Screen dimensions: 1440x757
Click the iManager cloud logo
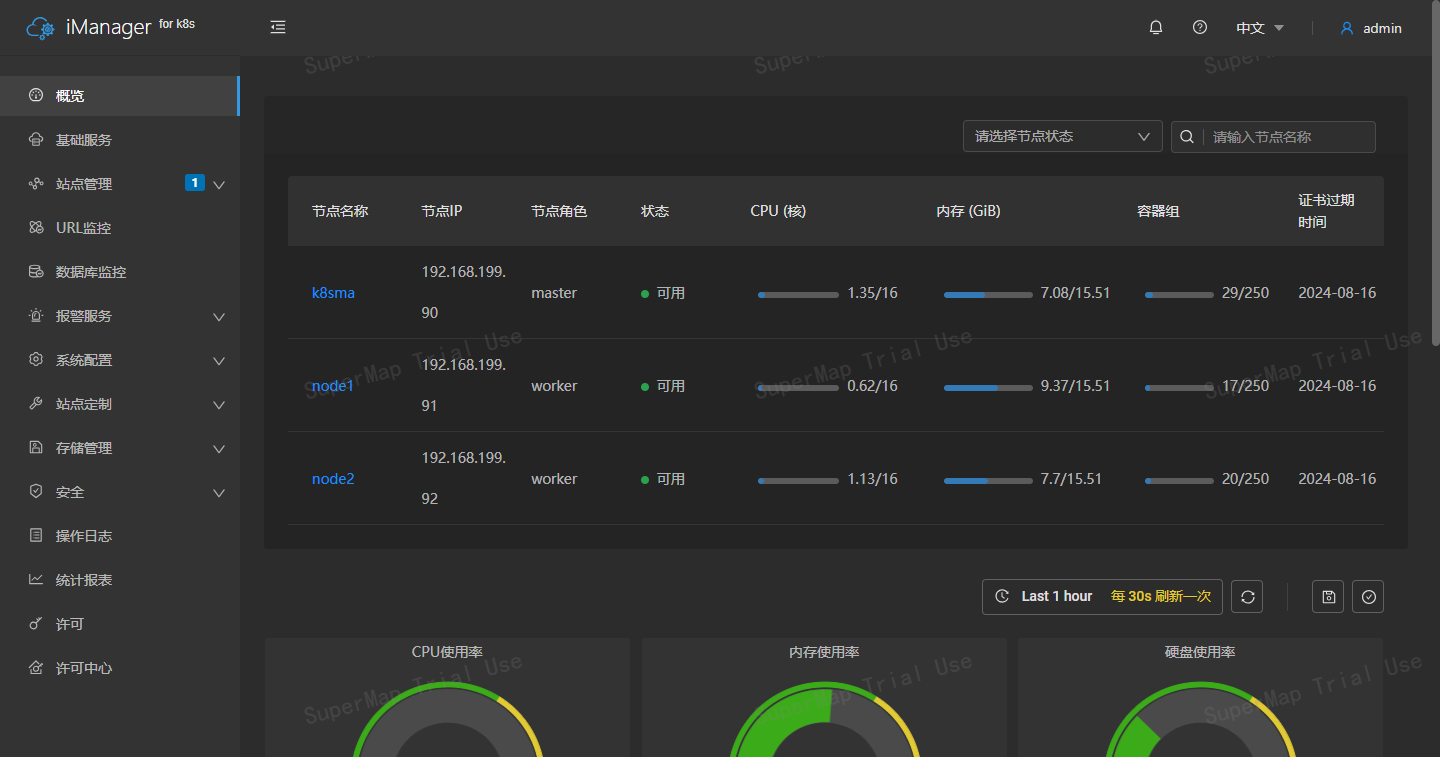(x=41, y=28)
